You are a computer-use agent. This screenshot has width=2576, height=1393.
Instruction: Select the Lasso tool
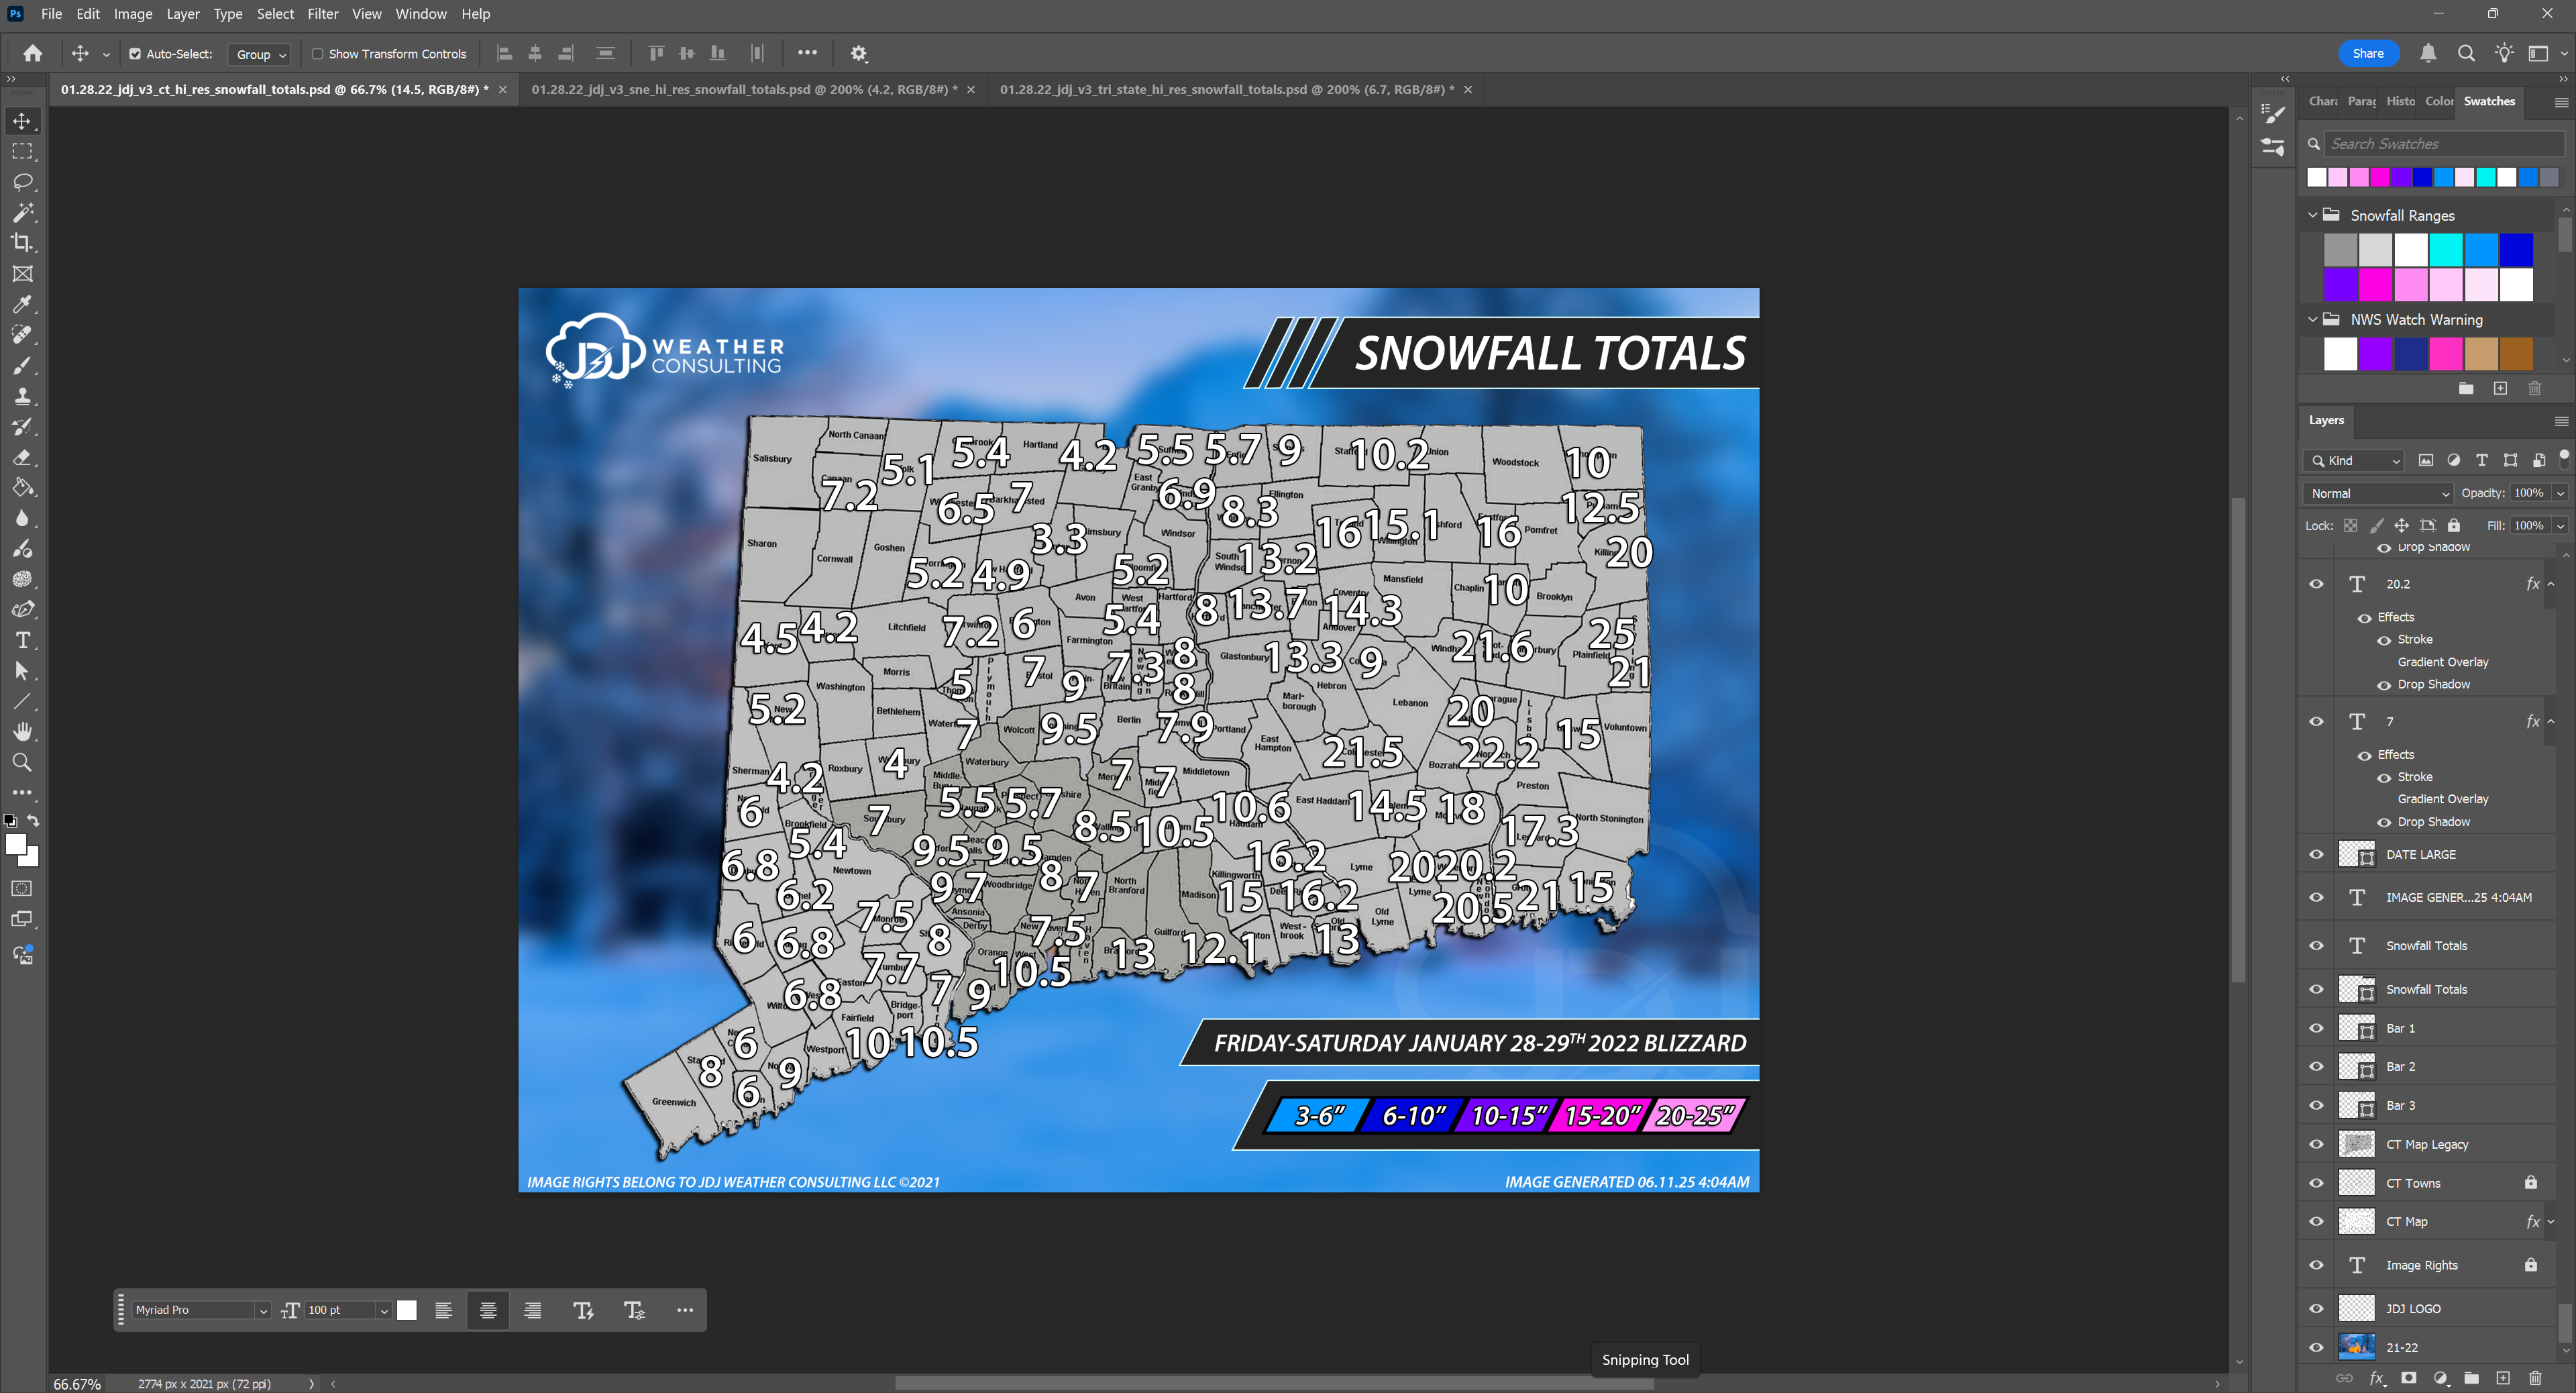coord(22,182)
